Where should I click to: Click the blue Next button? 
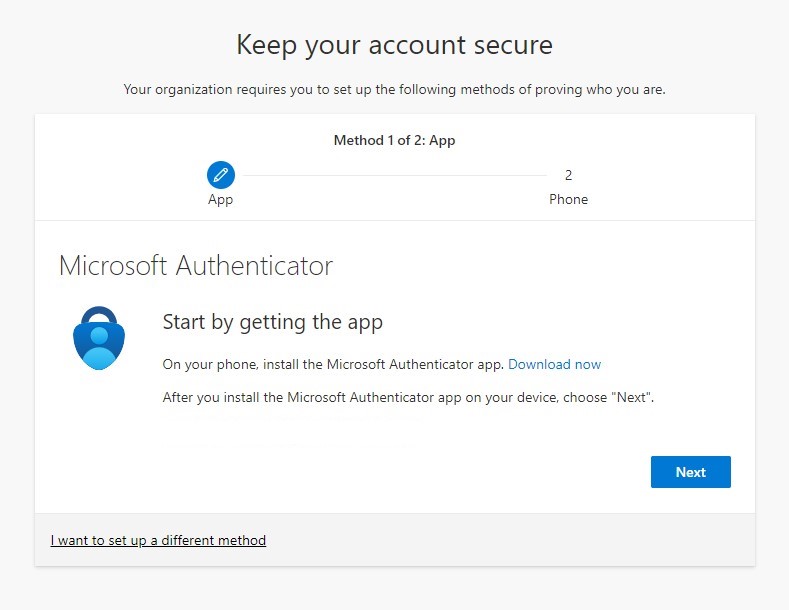click(x=690, y=472)
